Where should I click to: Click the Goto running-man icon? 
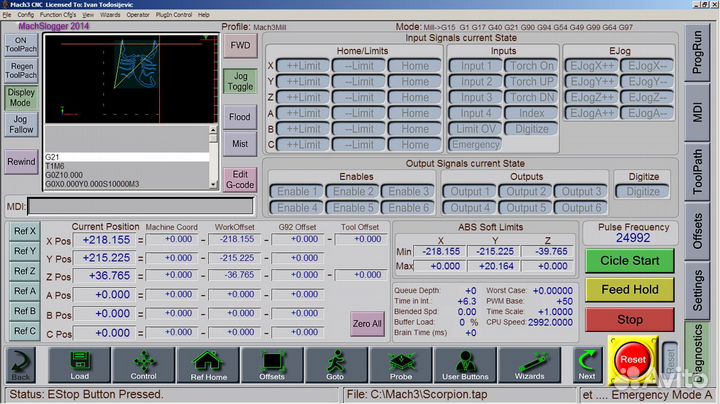336,366
